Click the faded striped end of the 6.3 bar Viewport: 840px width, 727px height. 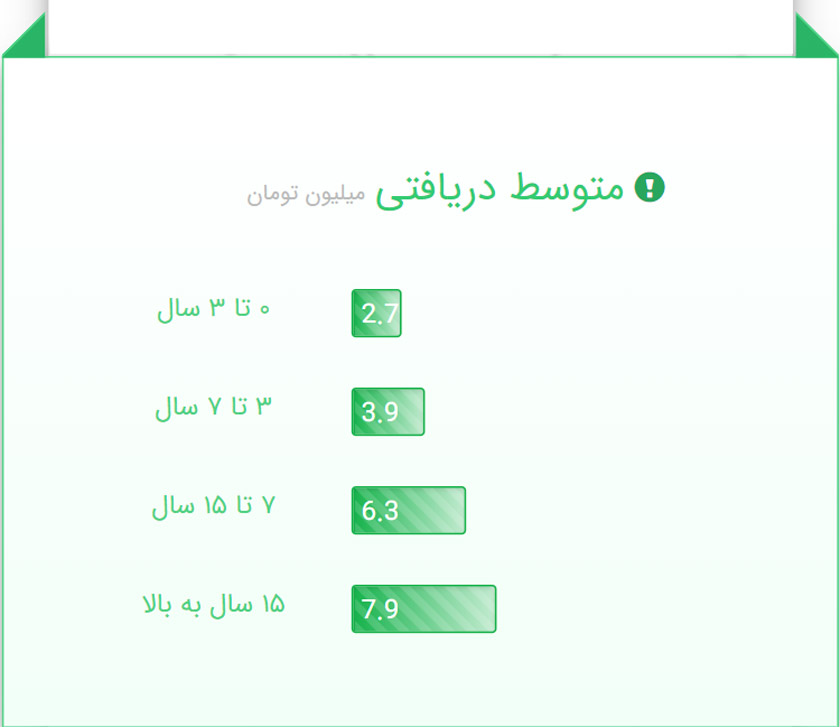coord(445,510)
